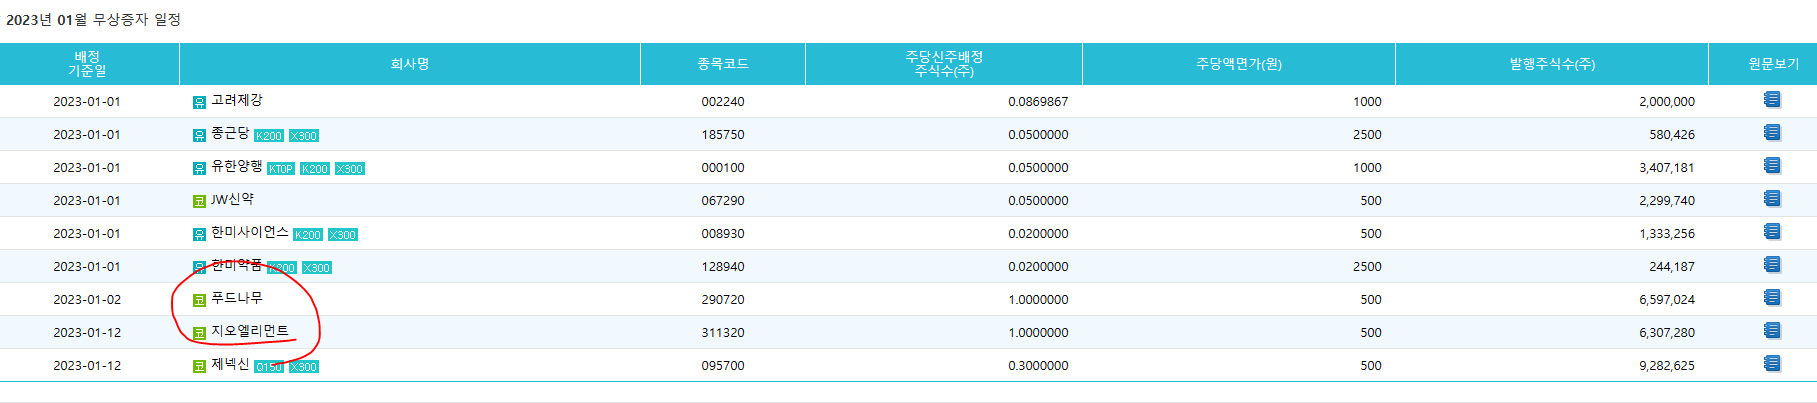The width and height of the screenshot is (1817, 403).
Task: Click the KTOP tag next to 유한양행
Action: [x=281, y=169]
